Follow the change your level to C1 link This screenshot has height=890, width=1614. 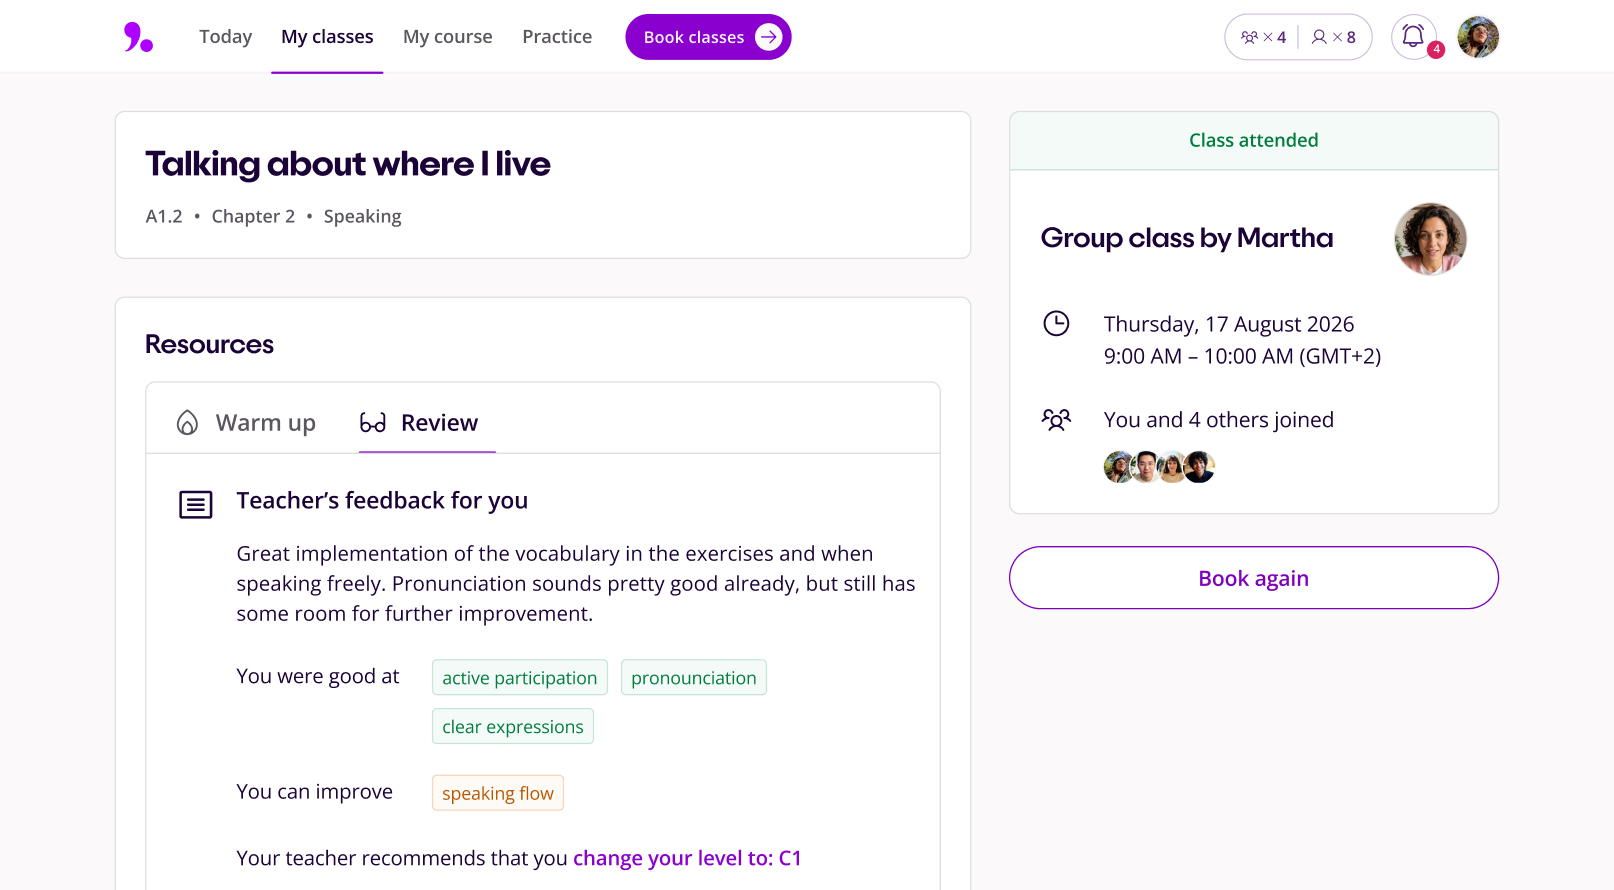tap(687, 858)
